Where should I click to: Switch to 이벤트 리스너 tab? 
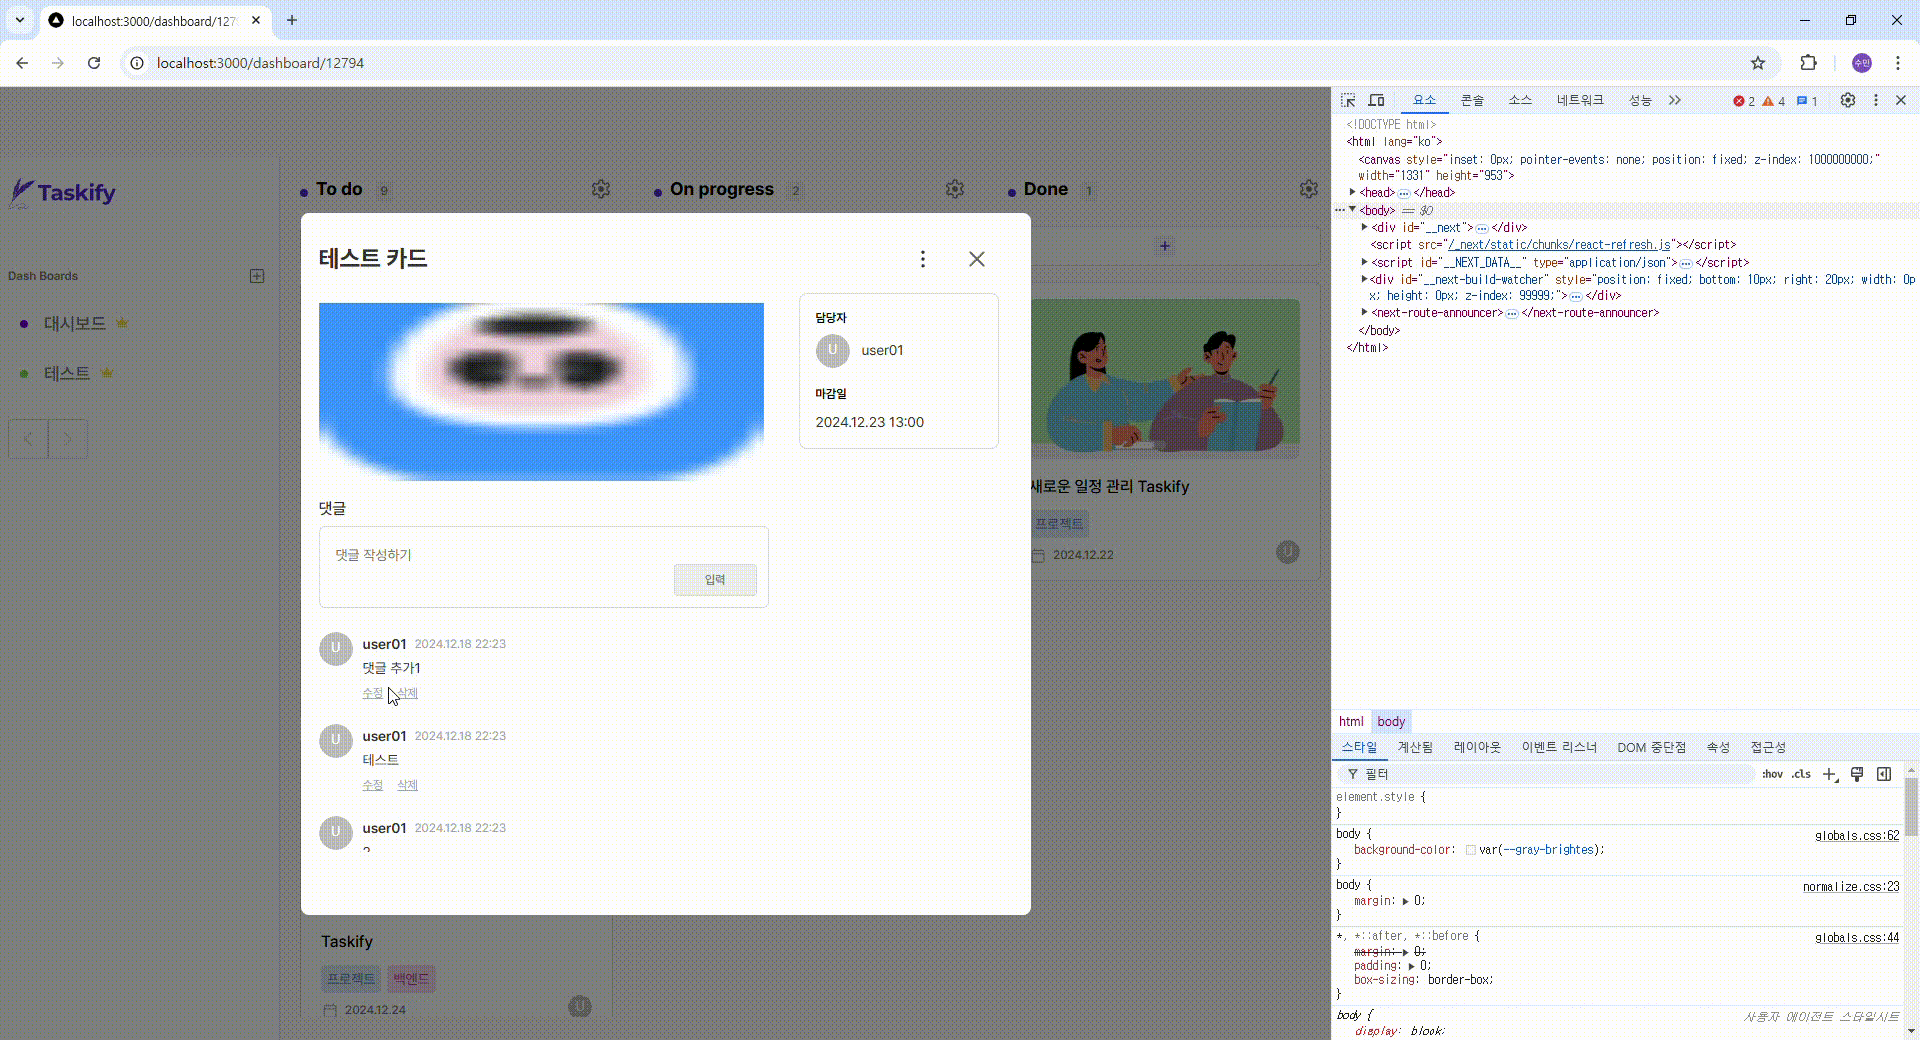(1559, 747)
